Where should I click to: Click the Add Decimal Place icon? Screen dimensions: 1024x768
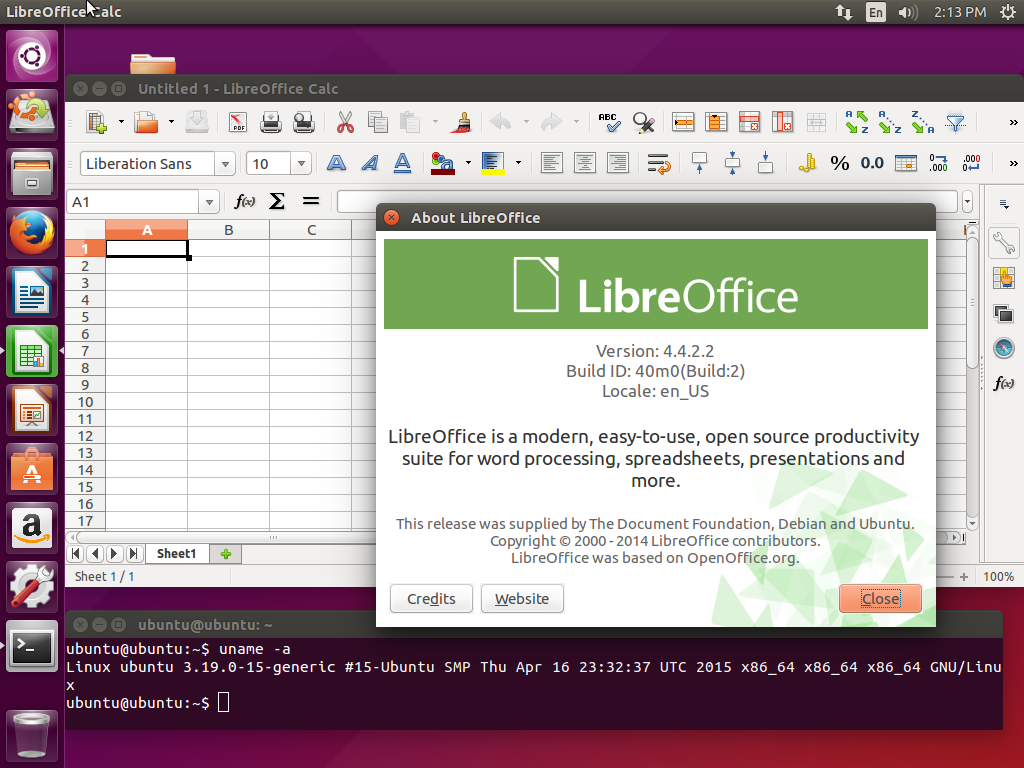[938, 163]
